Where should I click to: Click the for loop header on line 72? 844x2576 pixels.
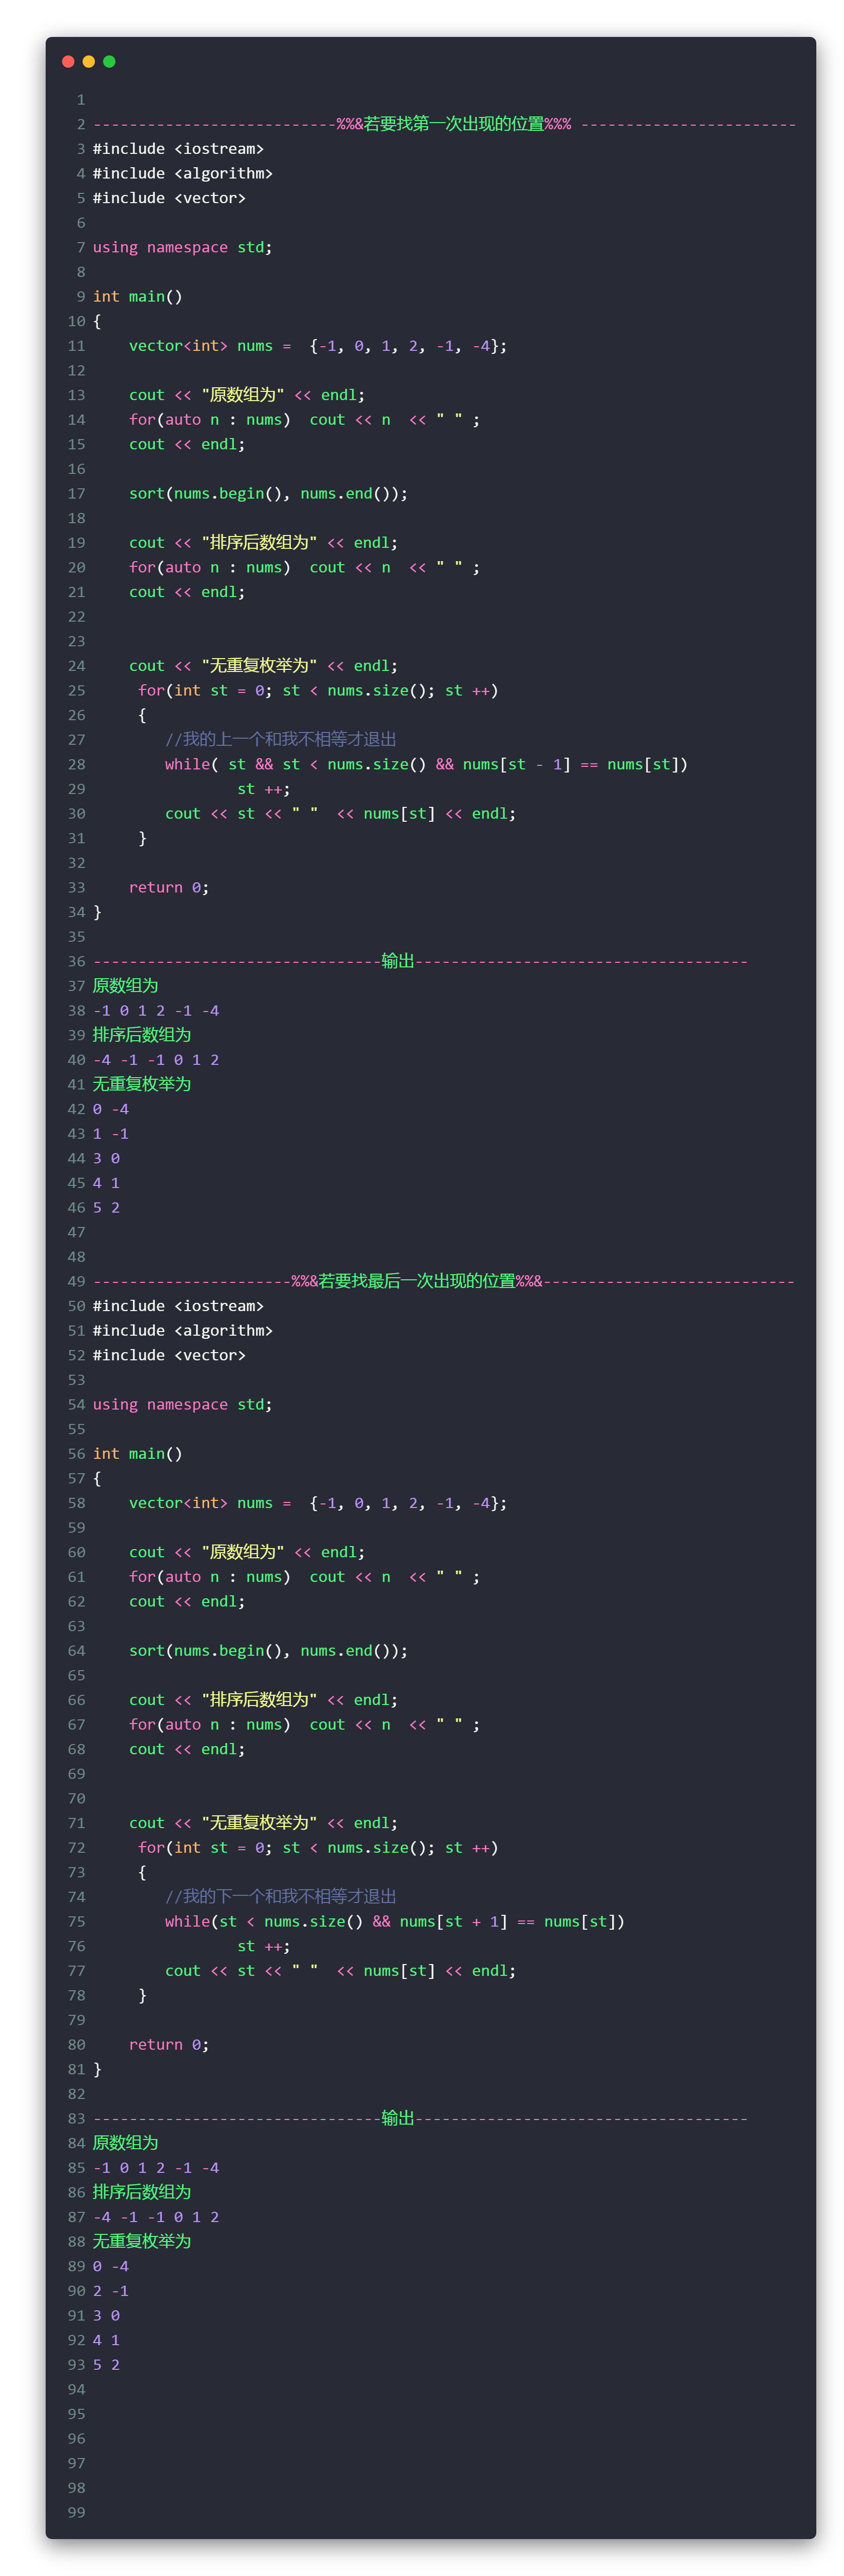[318, 1848]
